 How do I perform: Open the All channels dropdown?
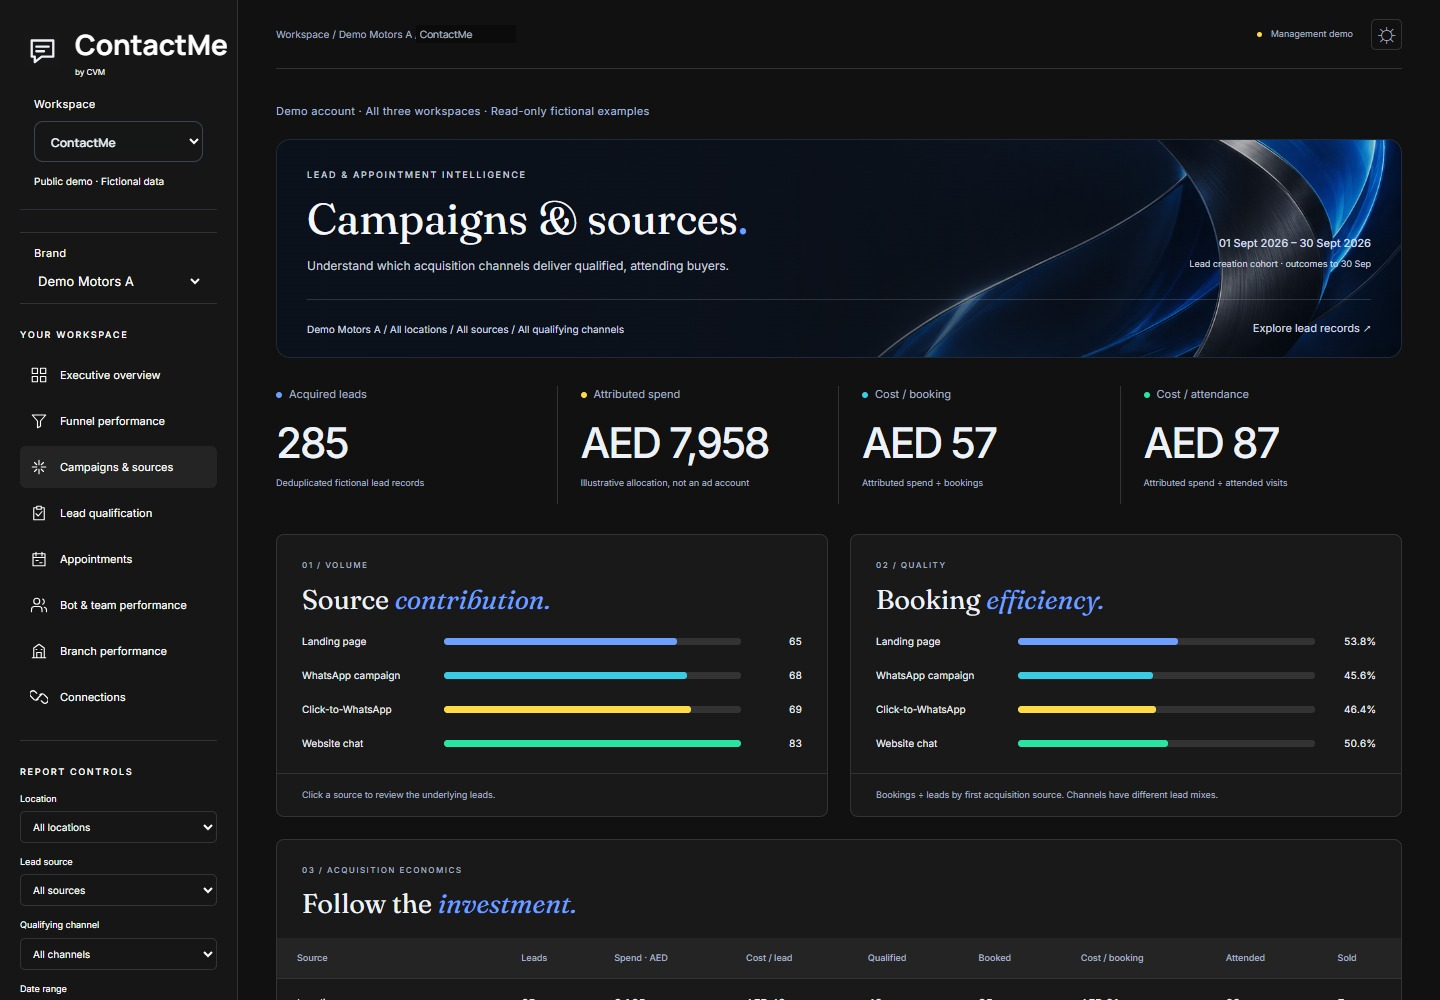click(118, 954)
